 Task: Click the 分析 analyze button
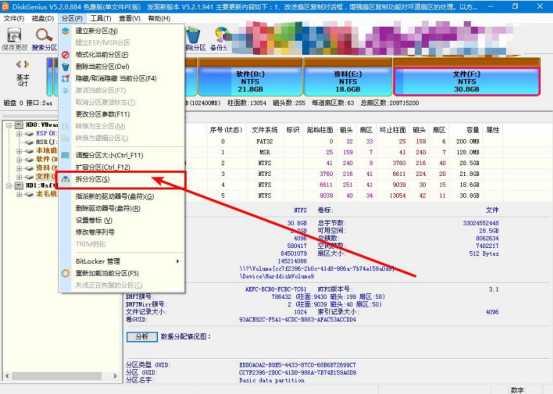[142, 337]
